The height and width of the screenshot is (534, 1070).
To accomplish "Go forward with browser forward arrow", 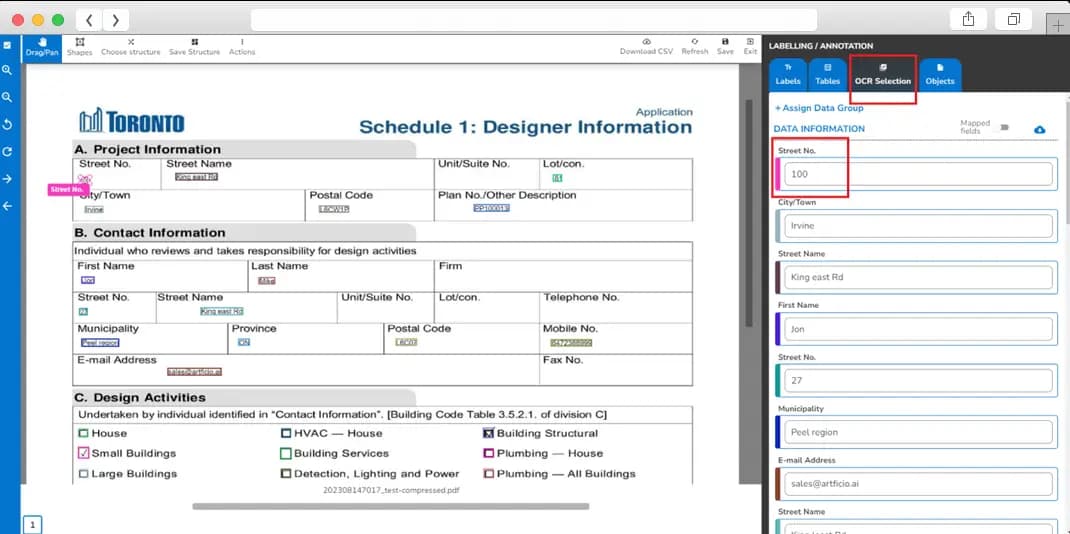I will 116,20.
